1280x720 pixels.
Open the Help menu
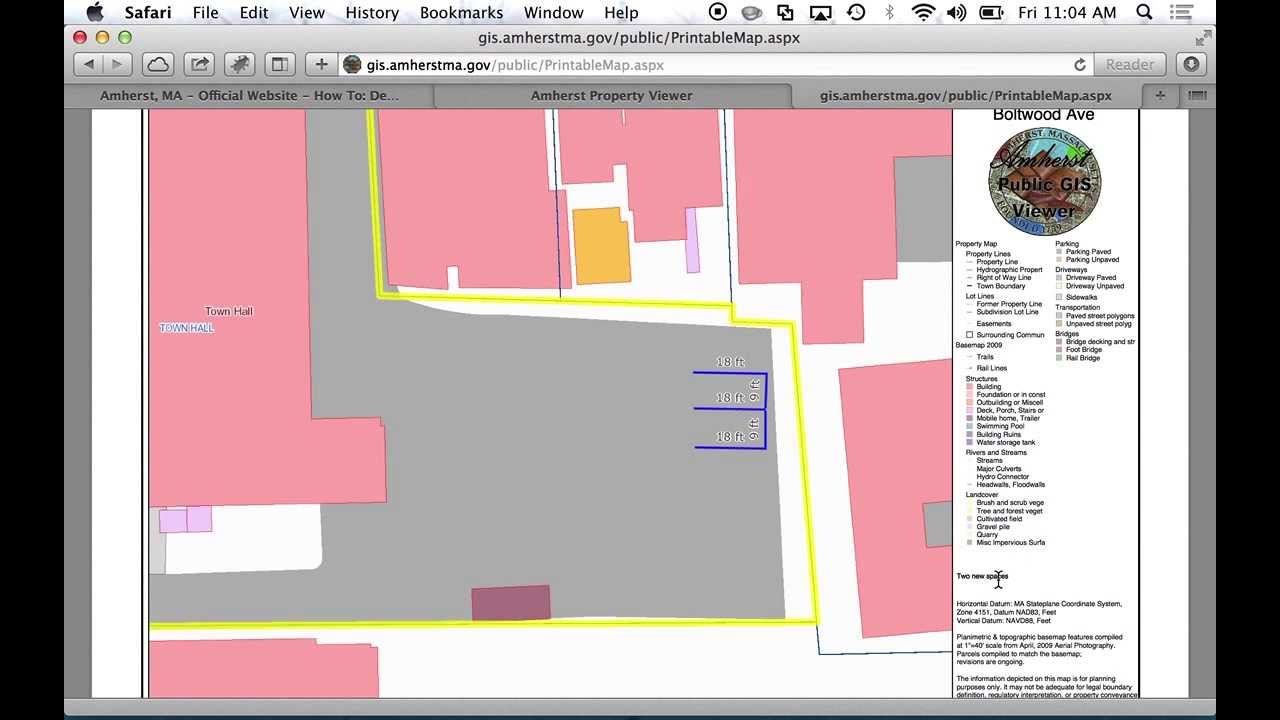click(x=621, y=12)
